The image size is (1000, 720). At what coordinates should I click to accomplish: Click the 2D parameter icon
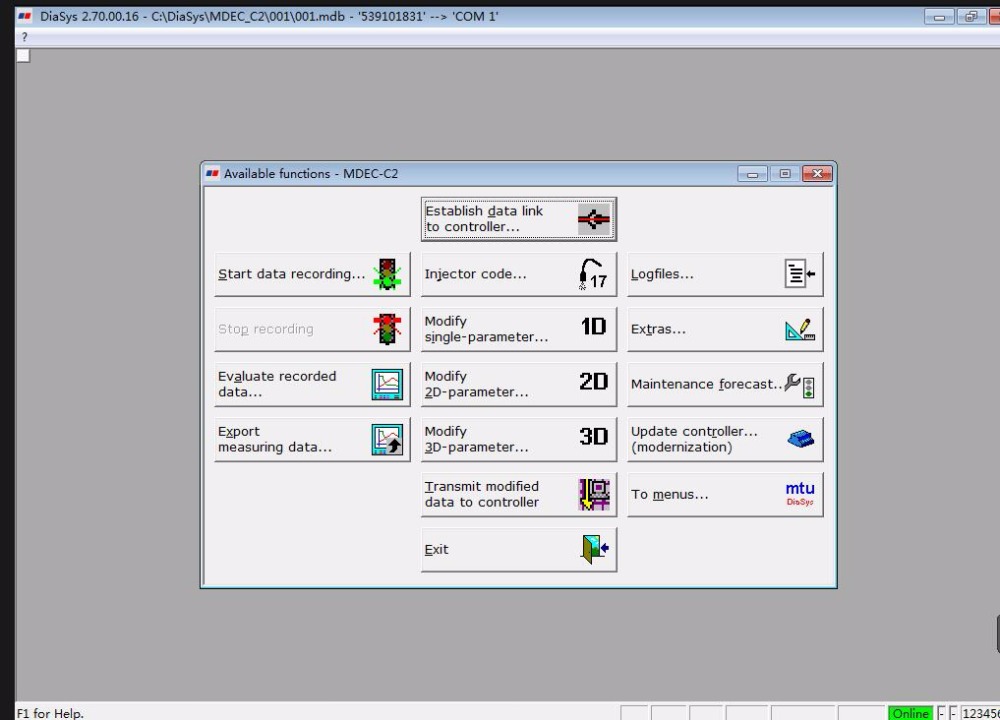coord(593,383)
